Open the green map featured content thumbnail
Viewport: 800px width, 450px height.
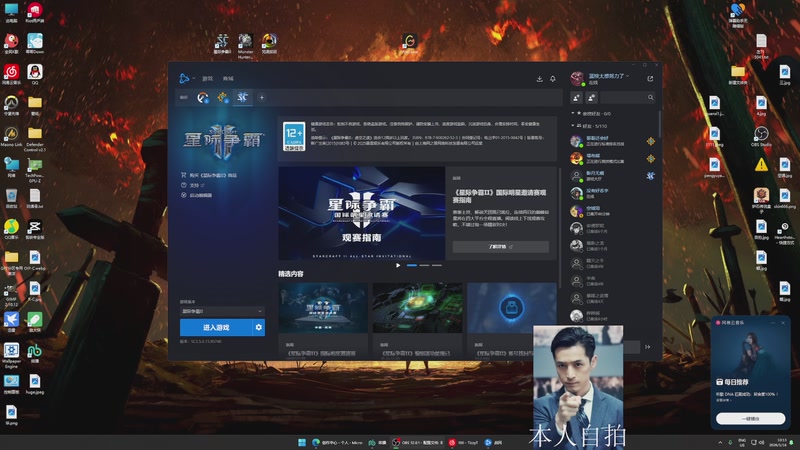(x=417, y=308)
